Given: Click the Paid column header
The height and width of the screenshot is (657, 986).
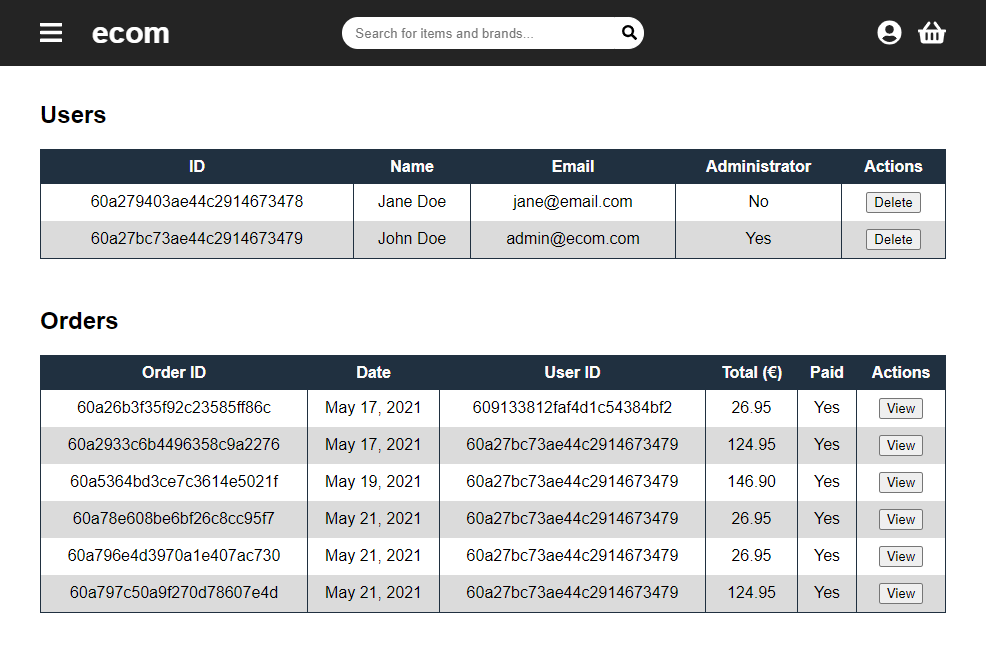Looking at the screenshot, I should [x=826, y=373].
